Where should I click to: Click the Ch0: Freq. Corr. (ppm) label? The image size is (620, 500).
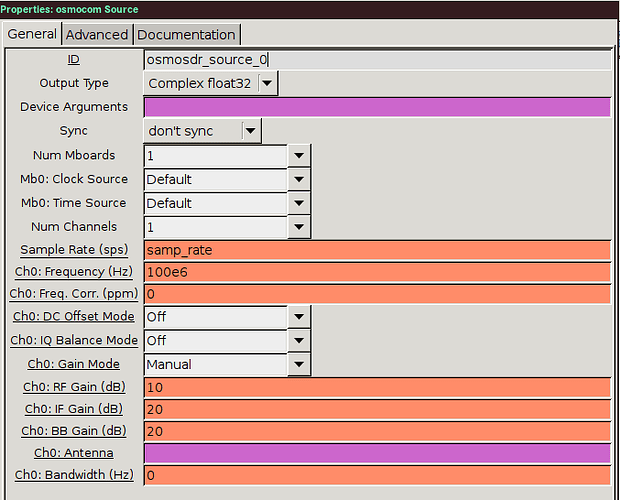pyautogui.click(x=74, y=294)
